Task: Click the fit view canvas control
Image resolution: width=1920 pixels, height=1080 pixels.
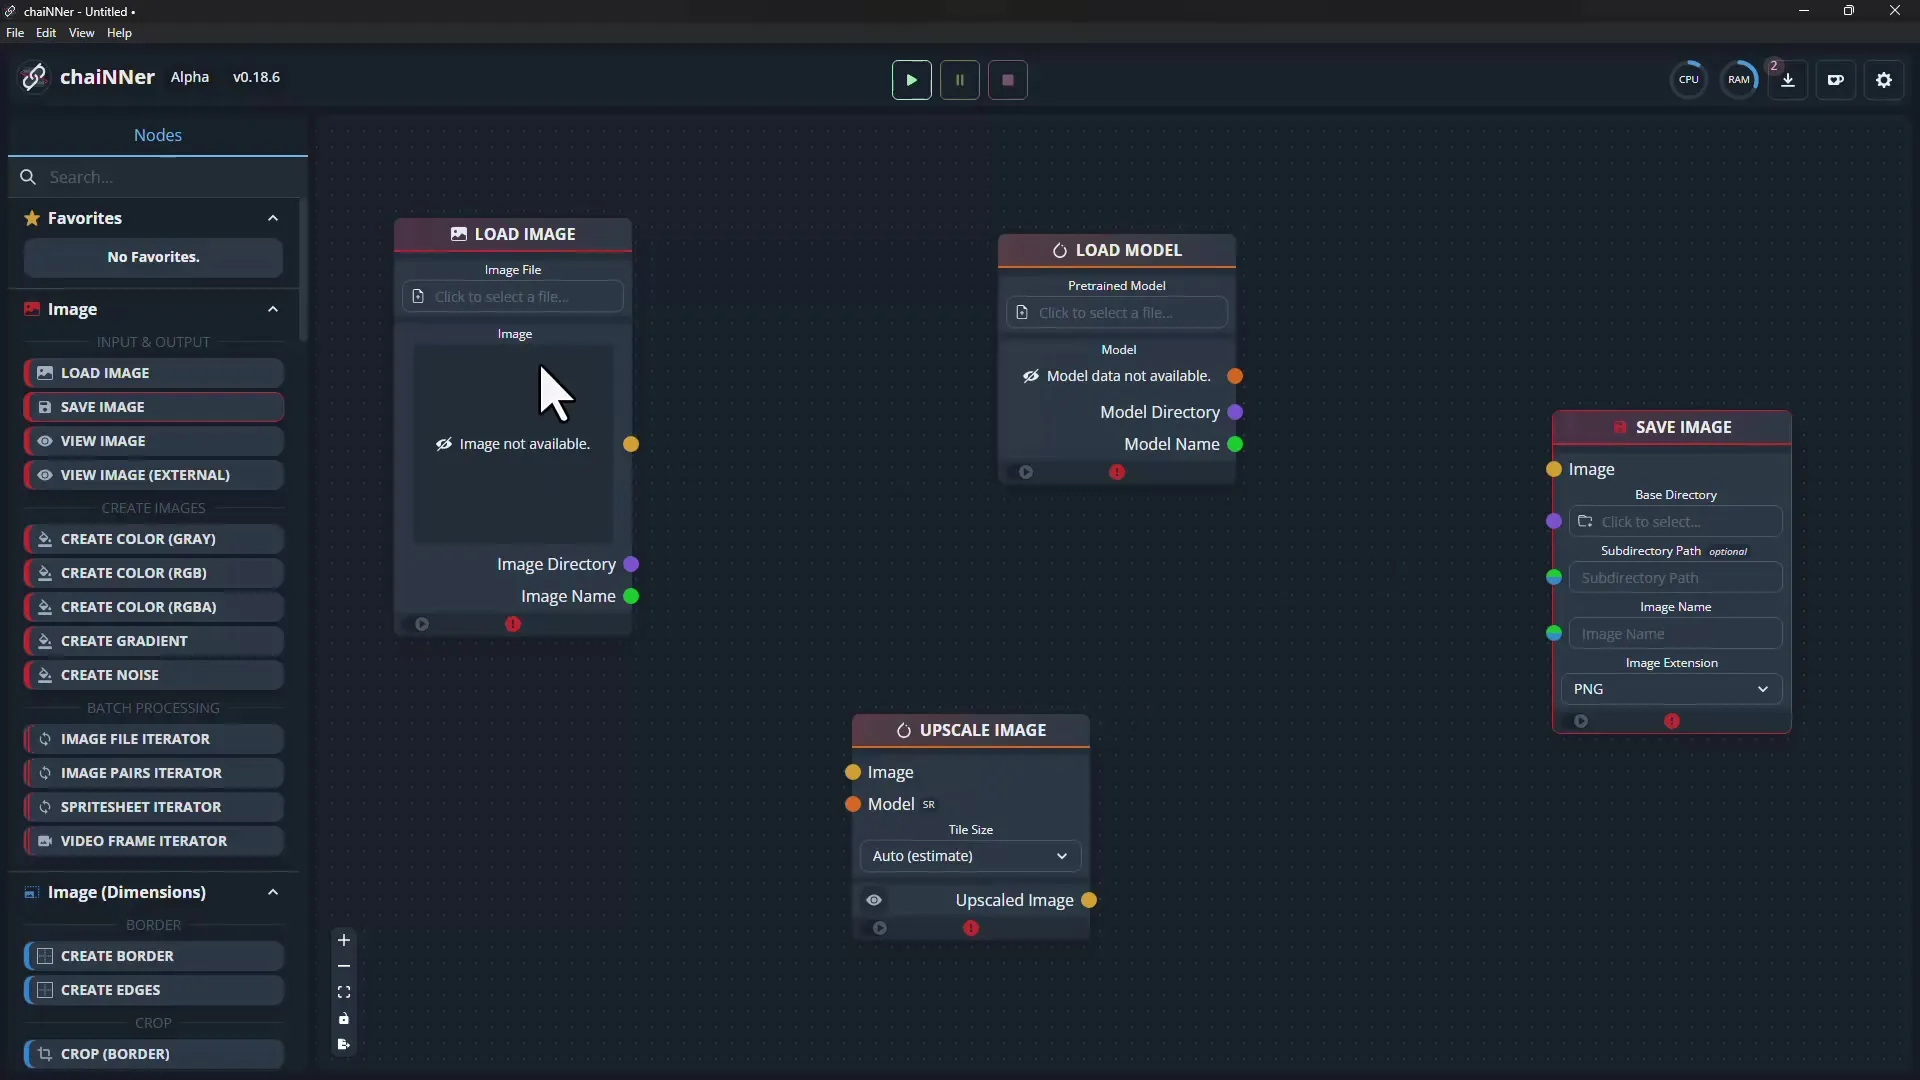Action: (x=344, y=992)
